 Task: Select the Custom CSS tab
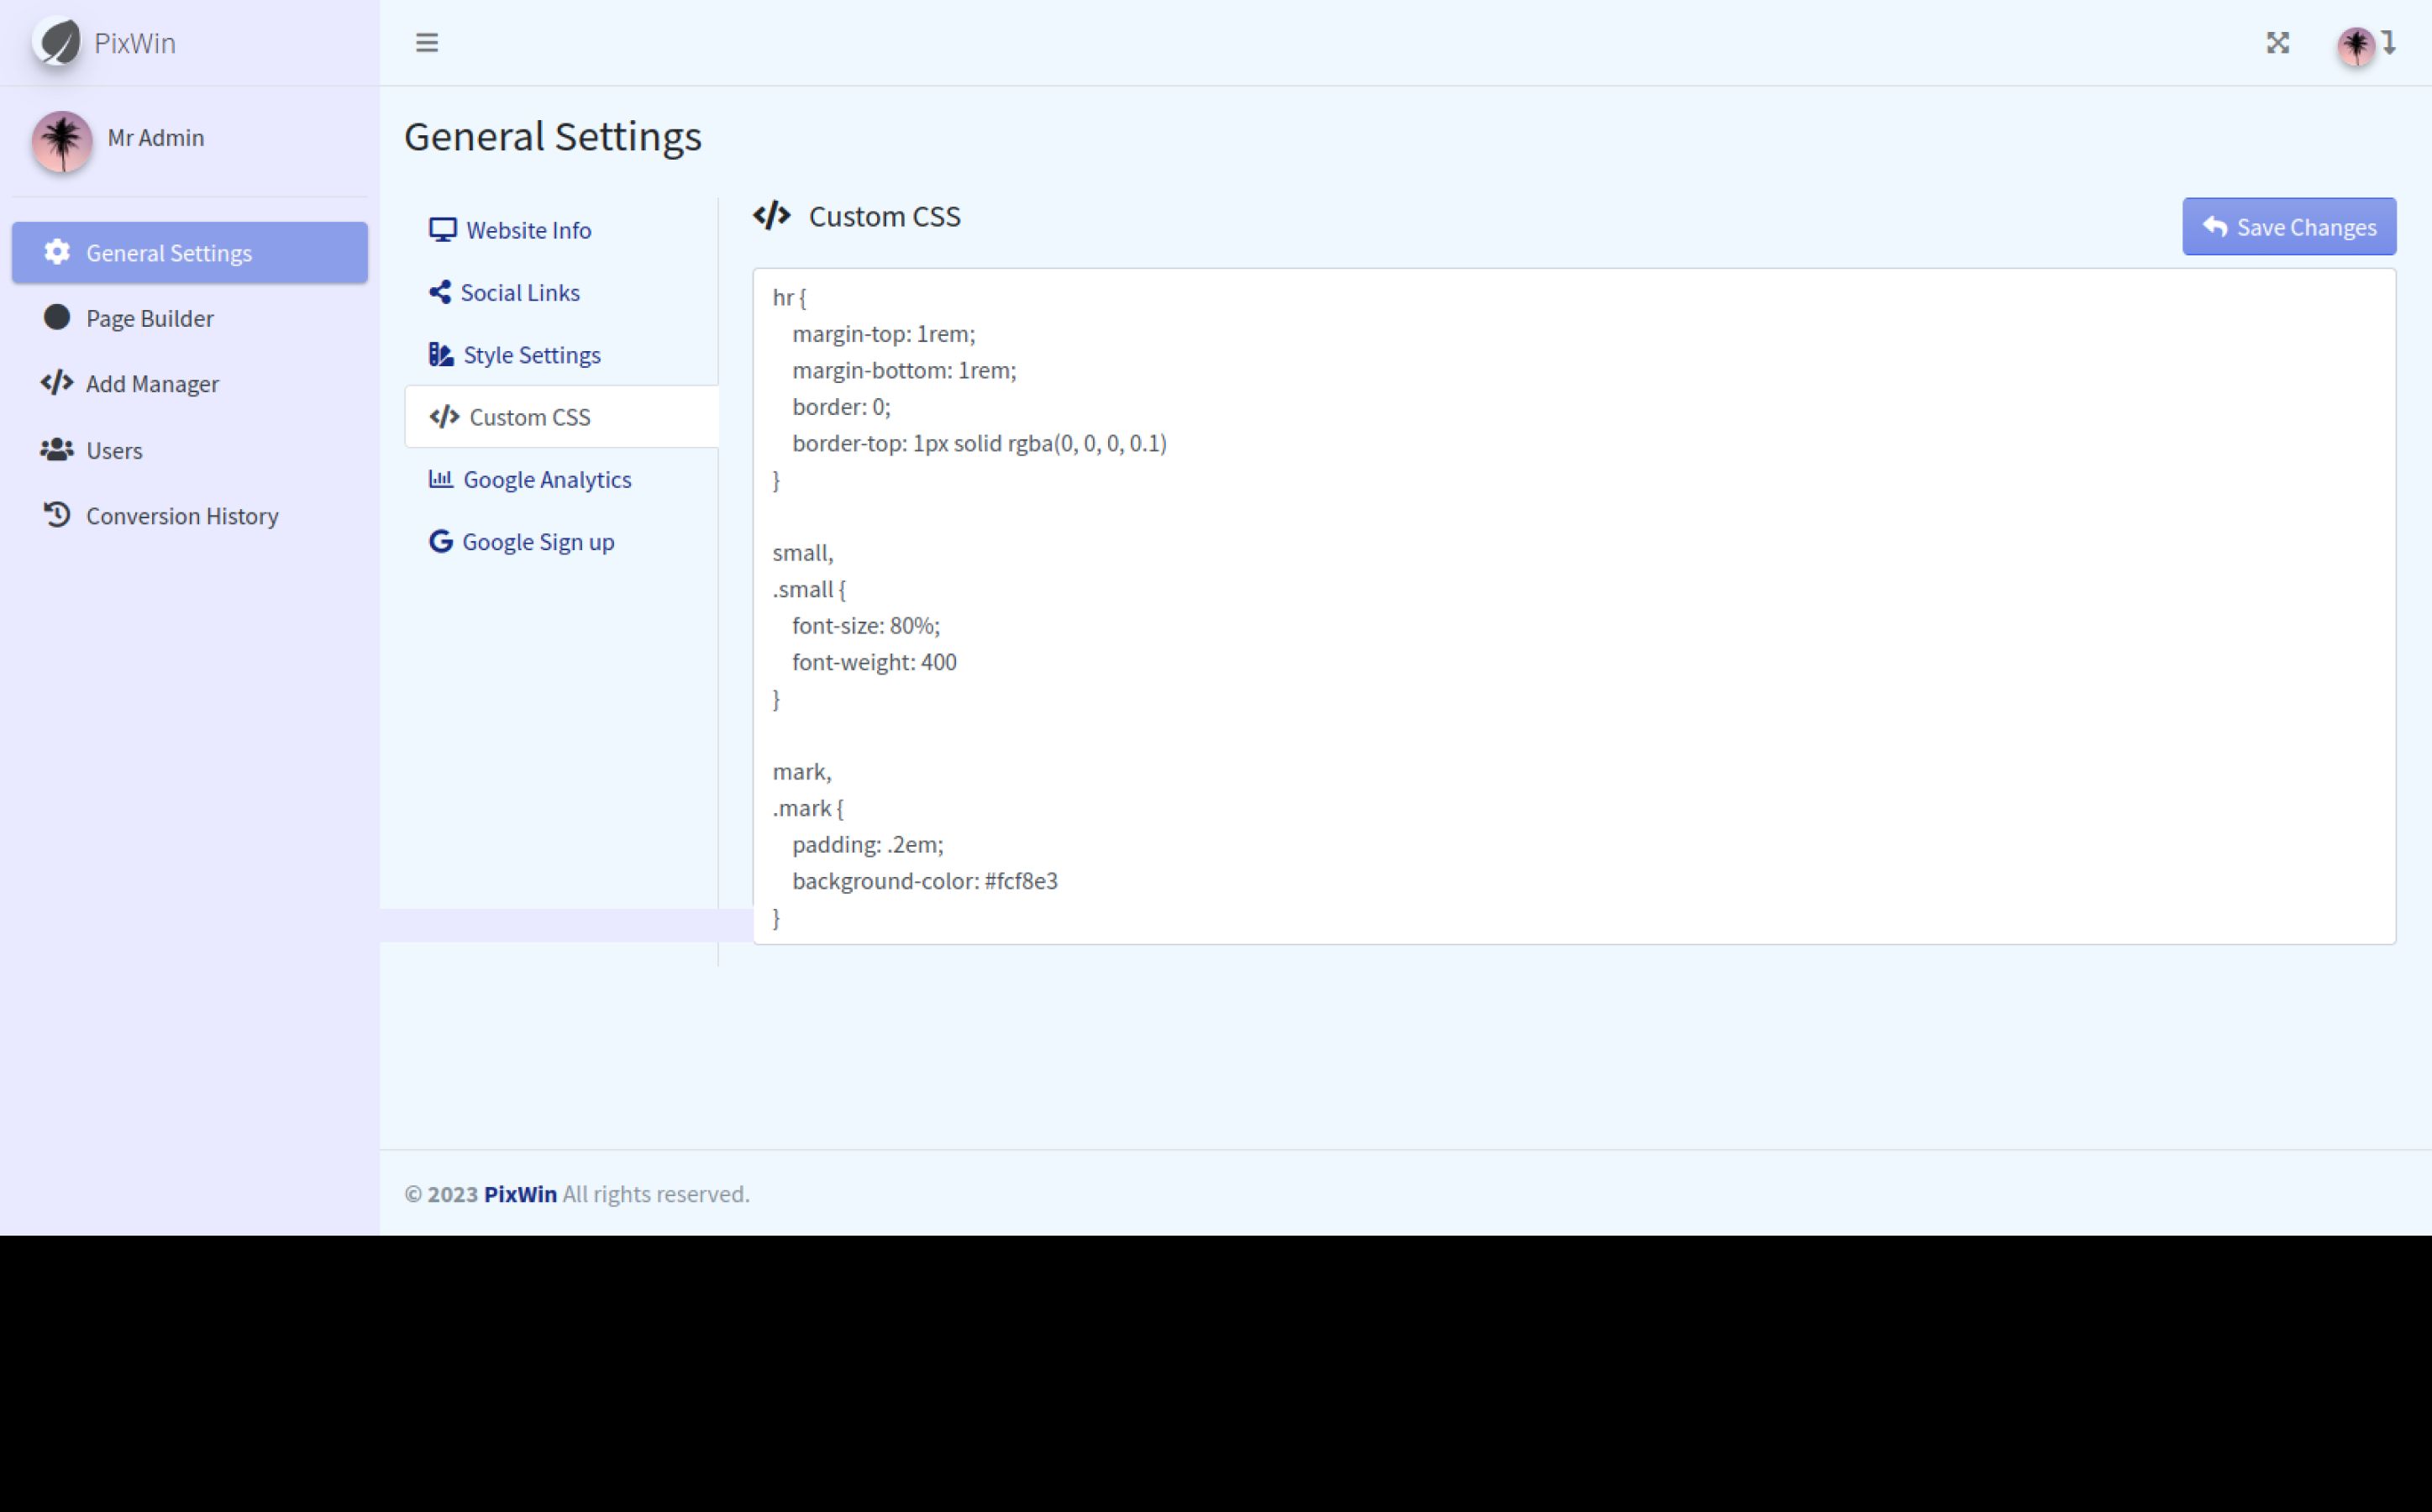click(x=529, y=417)
